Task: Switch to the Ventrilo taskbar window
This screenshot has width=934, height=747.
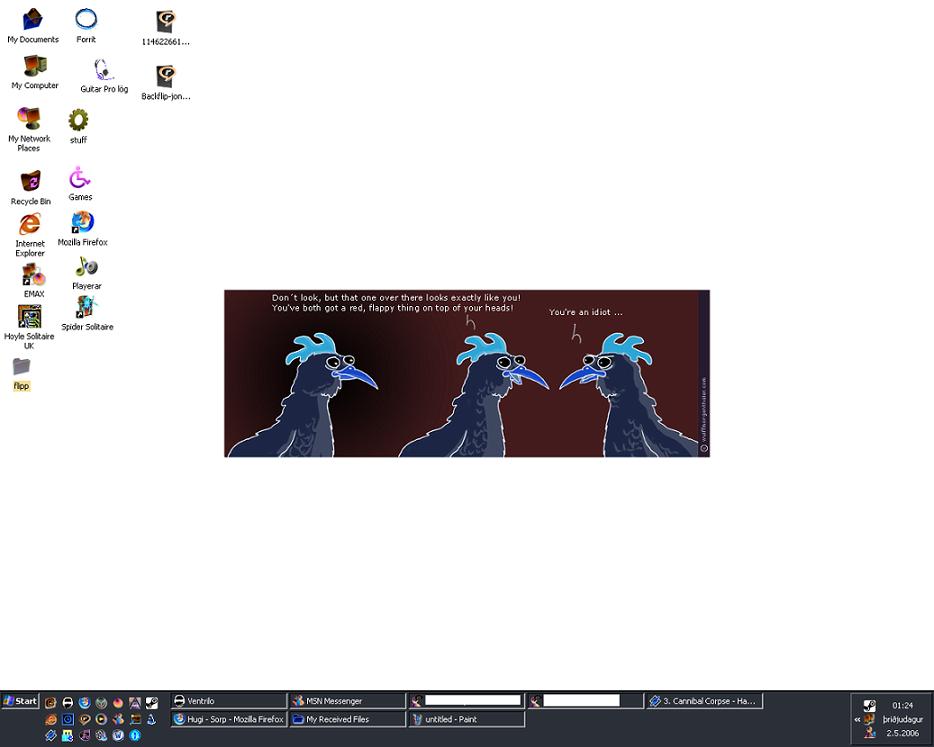Action: pos(229,701)
